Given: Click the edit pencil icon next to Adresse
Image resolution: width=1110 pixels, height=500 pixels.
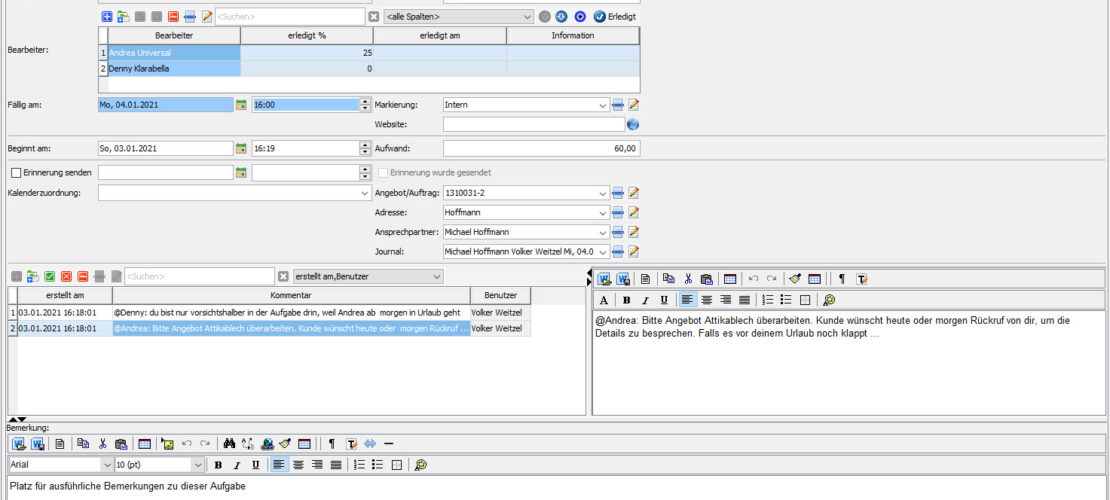Looking at the screenshot, I should tap(632, 212).
